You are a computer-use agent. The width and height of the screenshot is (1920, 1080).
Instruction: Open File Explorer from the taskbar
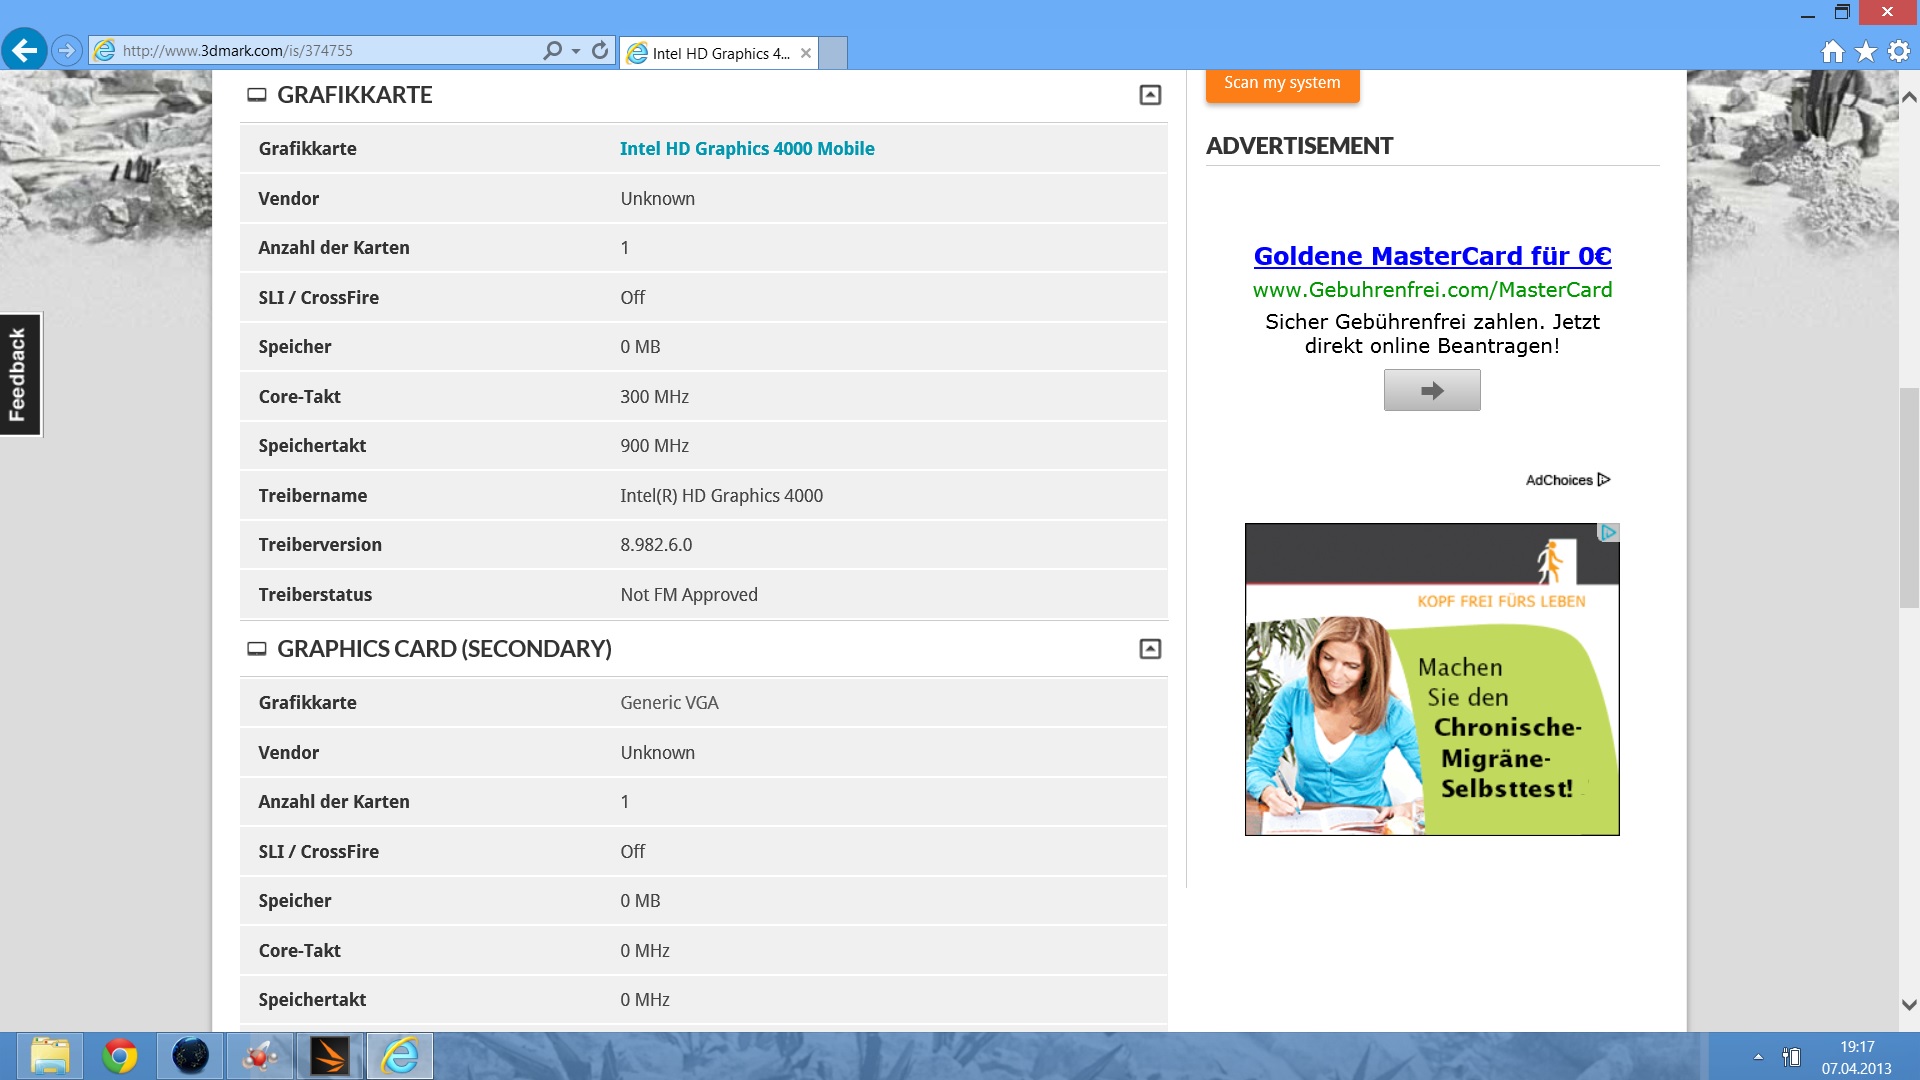click(50, 1056)
